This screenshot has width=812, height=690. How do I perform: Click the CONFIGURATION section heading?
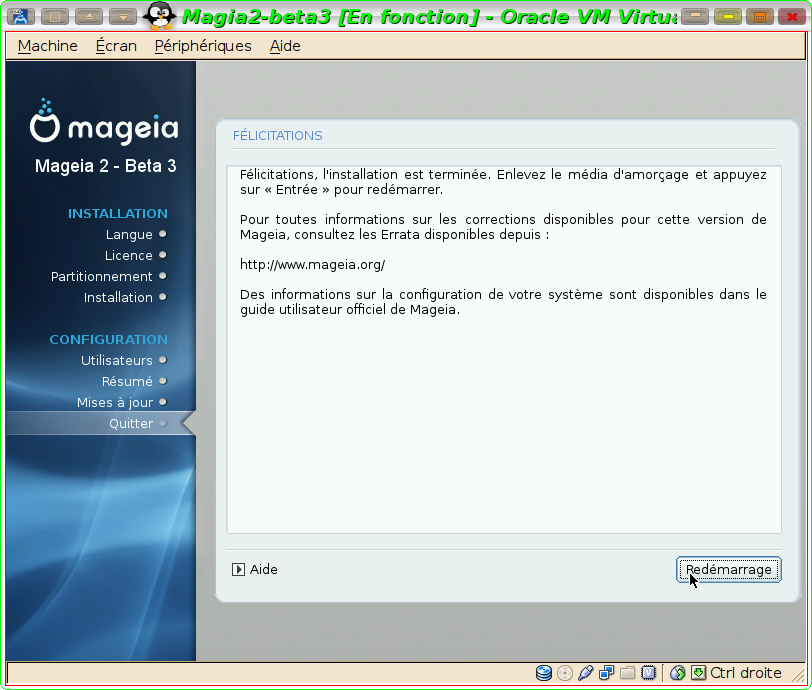pyautogui.click(x=109, y=339)
